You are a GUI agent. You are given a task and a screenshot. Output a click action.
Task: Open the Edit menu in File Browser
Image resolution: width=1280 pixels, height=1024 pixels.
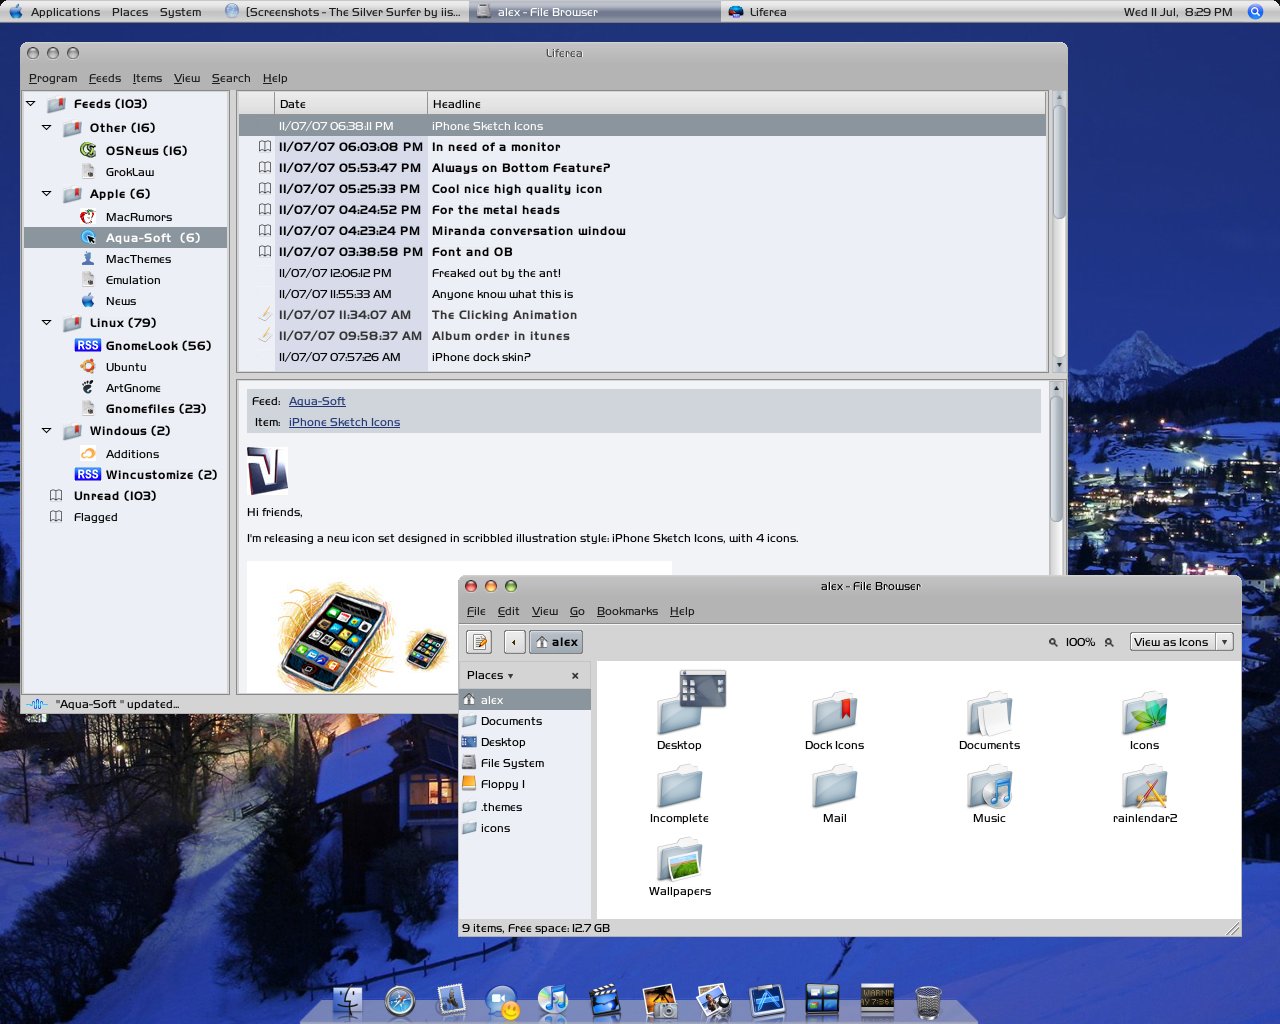coord(509,611)
